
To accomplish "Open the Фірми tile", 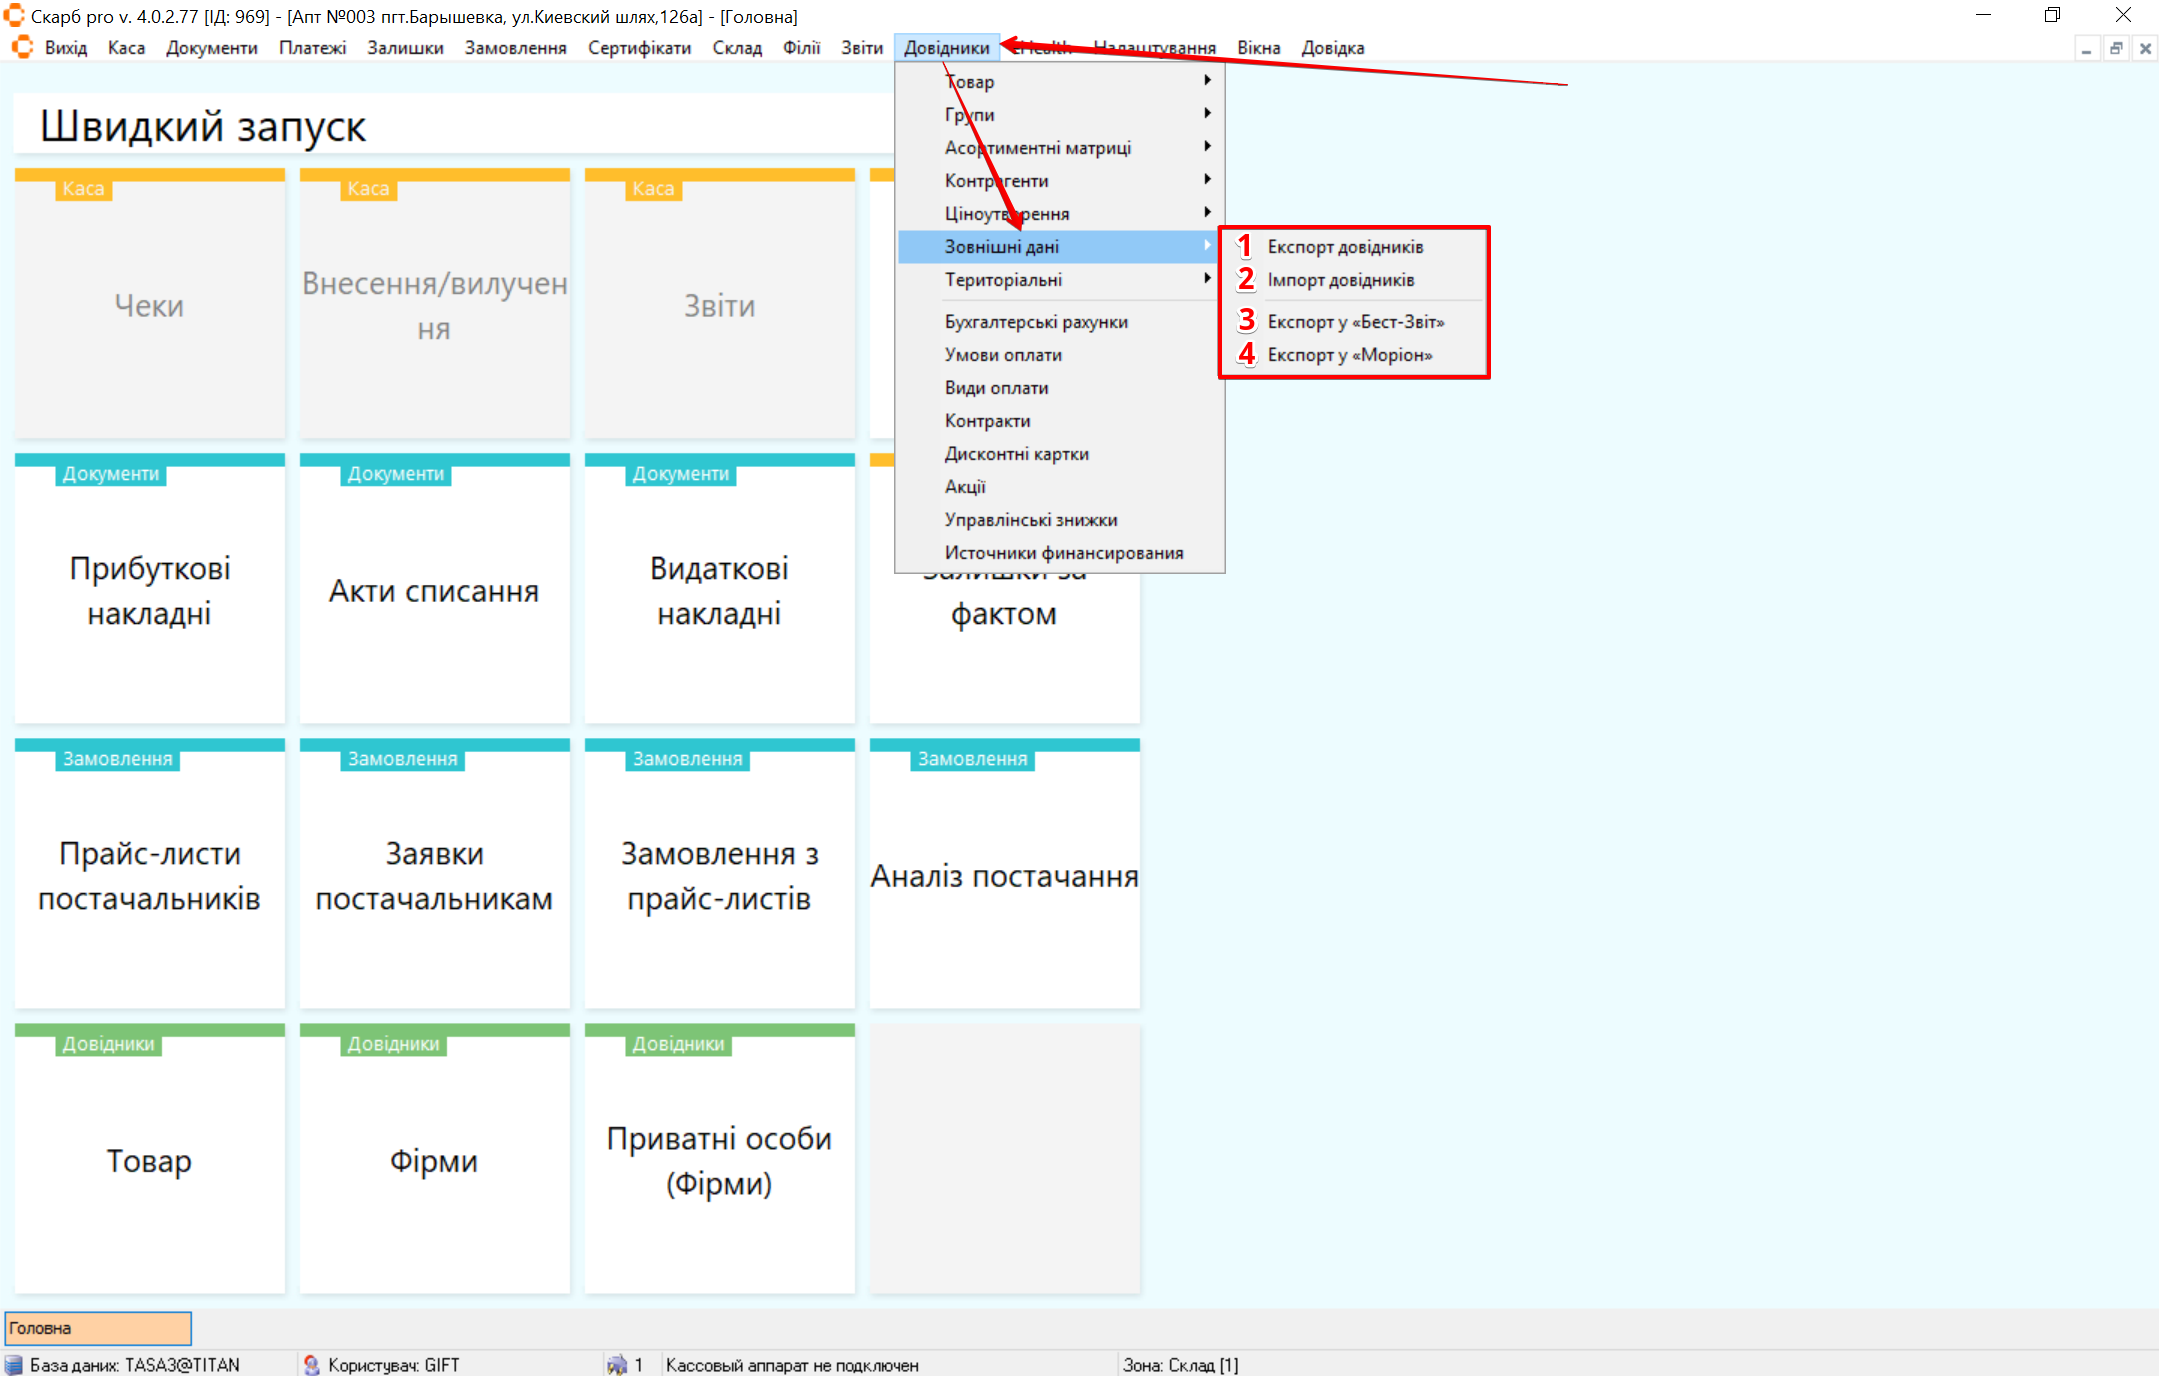I will click(435, 1159).
